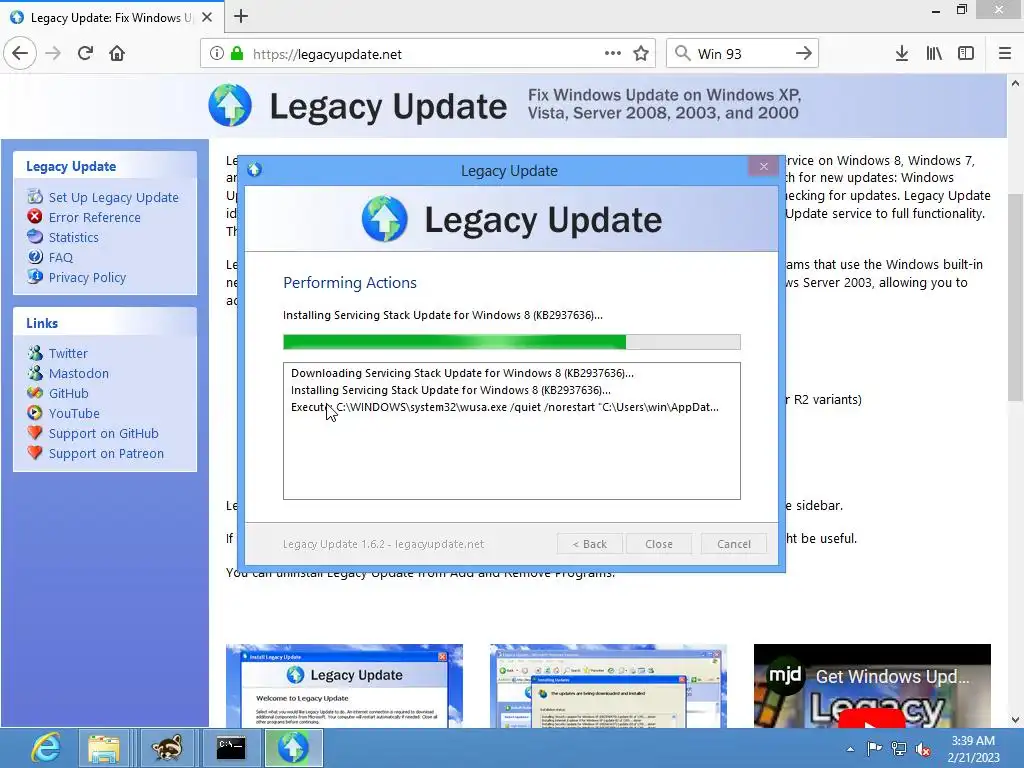Show site information icon in address bar
Screen dimensions: 1024x768
coord(217,54)
